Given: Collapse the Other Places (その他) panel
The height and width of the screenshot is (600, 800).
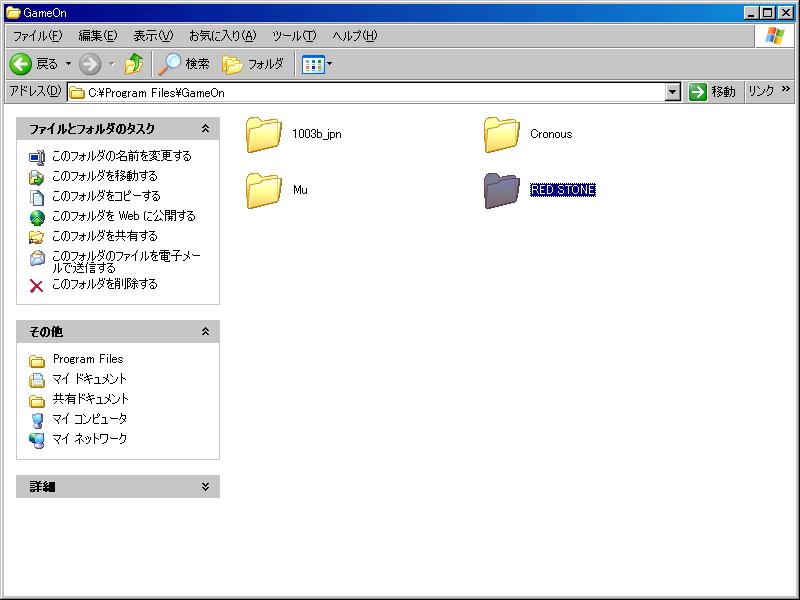Looking at the screenshot, I should click(205, 332).
